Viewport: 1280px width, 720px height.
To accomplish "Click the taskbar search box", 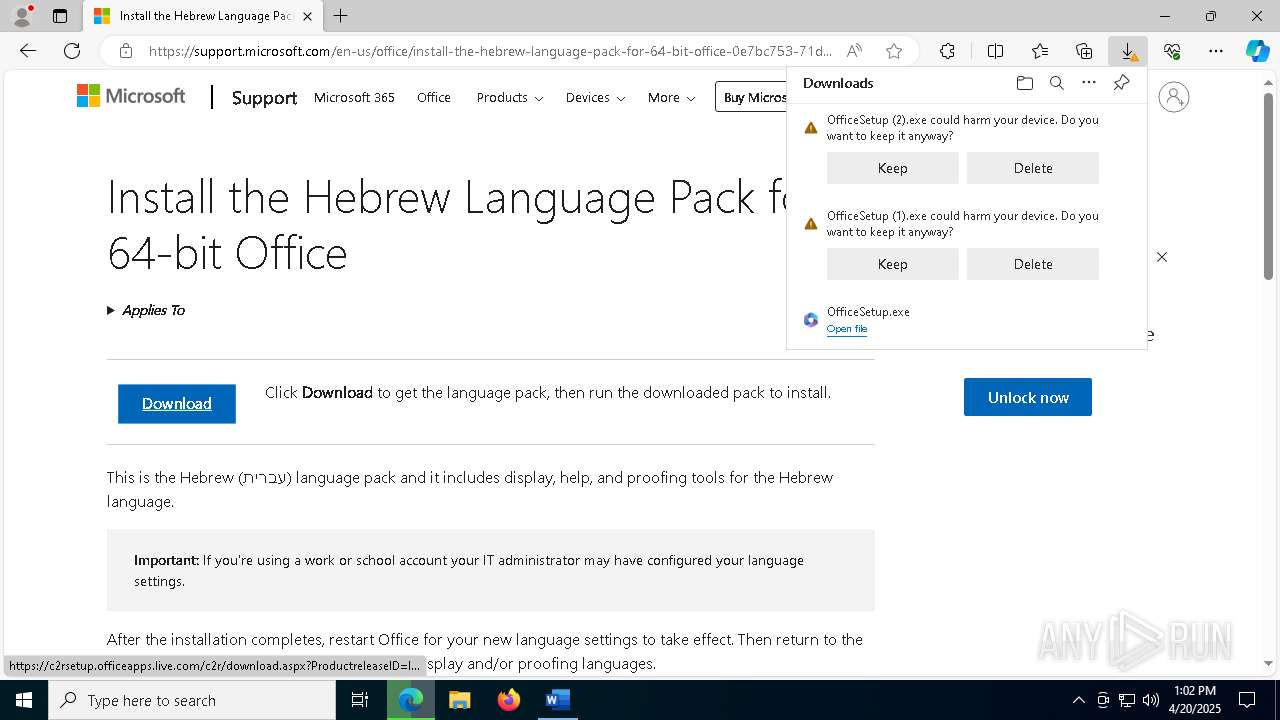I will (x=192, y=700).
